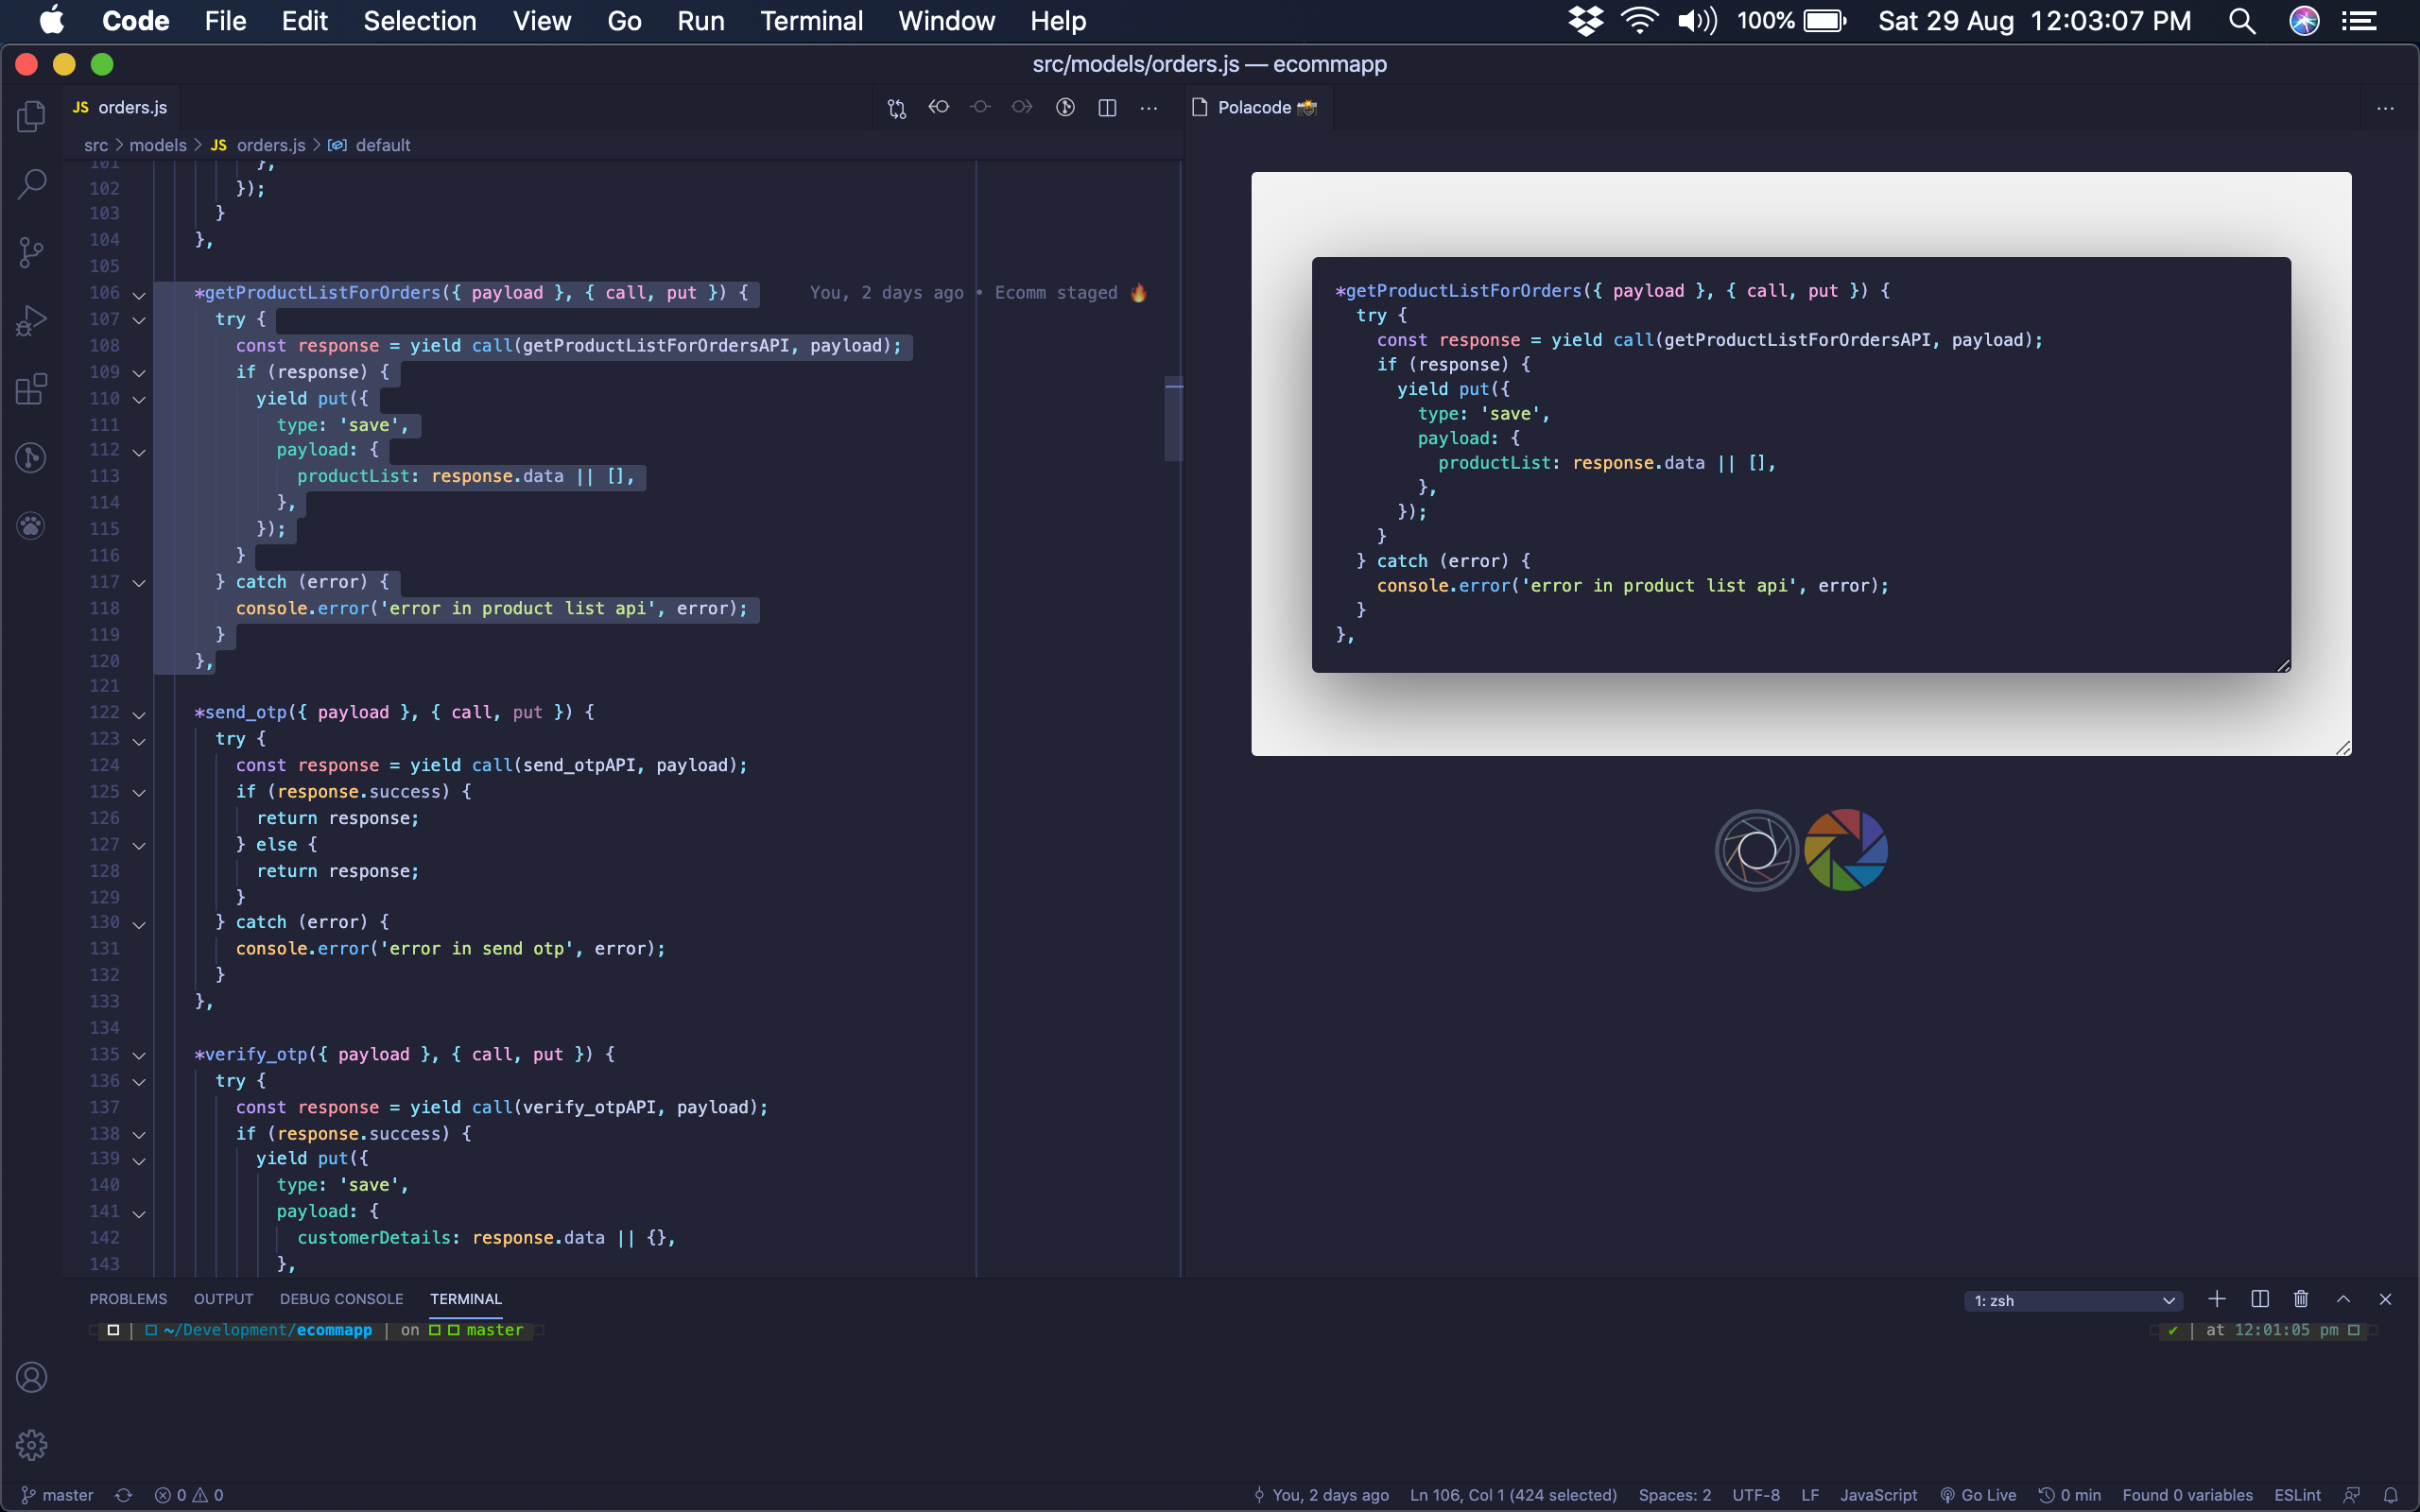2420x1512 pixels.
Task: Click the paw-shaped activity bar icon
Action: (31, 526)
